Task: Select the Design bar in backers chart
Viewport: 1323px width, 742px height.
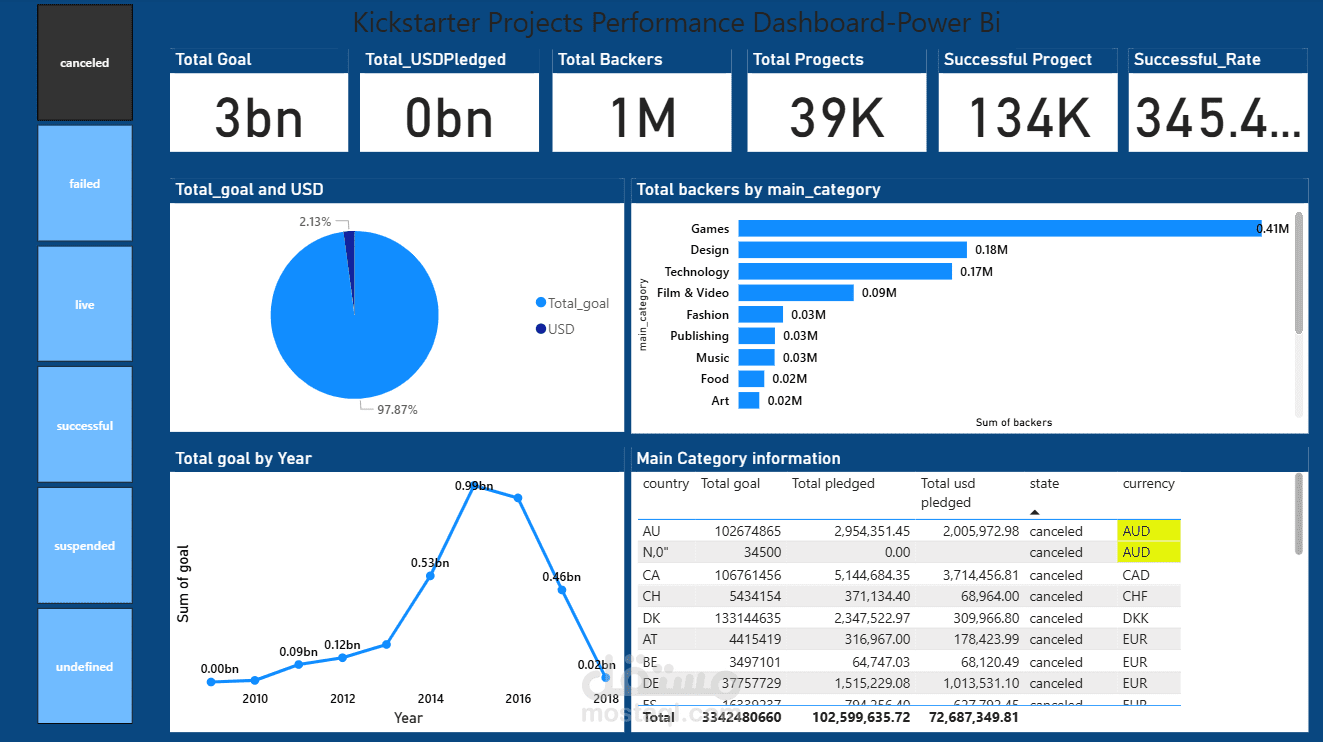Action: click(x=853, y=250)
